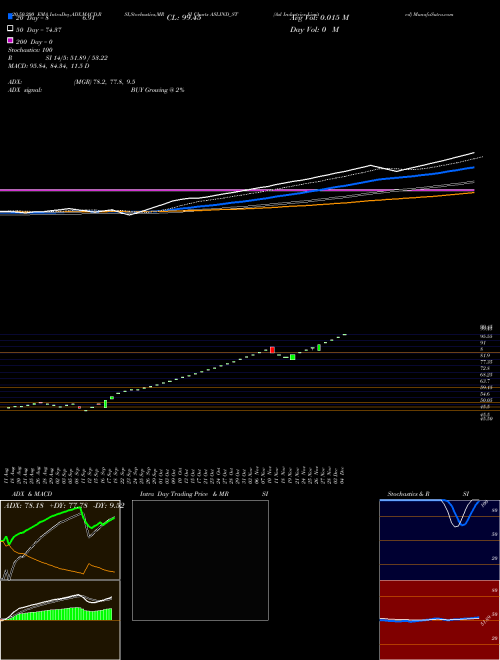
Task: Select the RSI 14/3 values line
Action: pos(58,58)
